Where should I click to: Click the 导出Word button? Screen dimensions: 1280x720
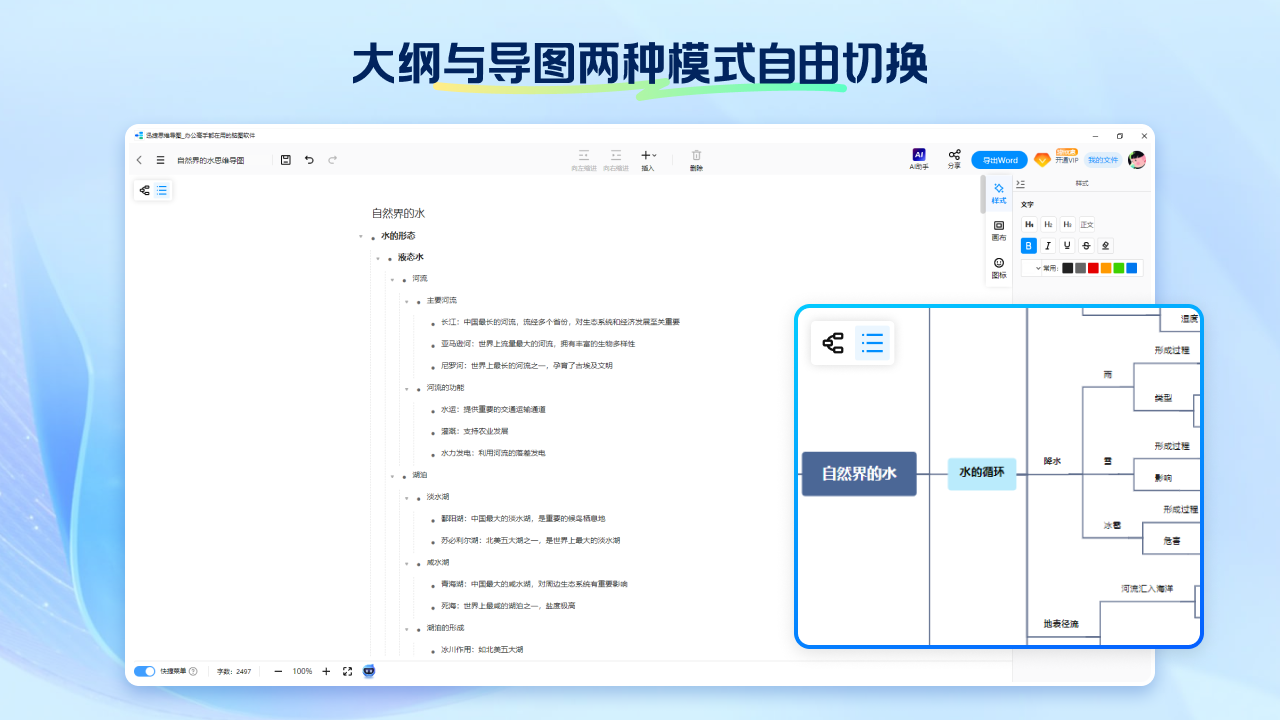999,159
